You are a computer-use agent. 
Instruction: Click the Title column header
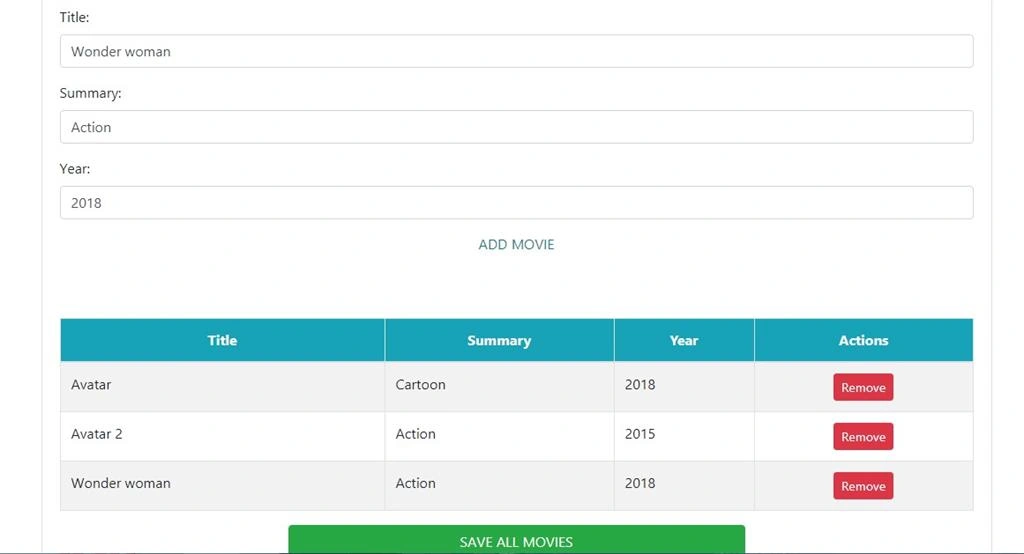click(x=222, y=340)
